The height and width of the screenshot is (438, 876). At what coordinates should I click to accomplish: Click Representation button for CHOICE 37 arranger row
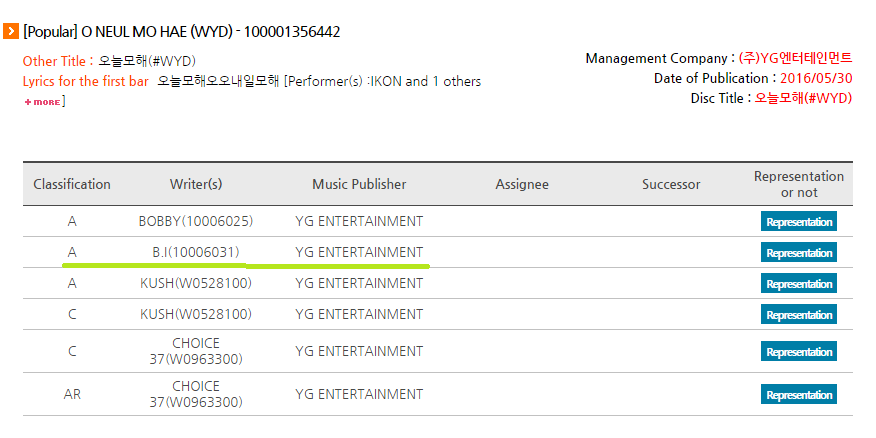(x=798, y=394)
